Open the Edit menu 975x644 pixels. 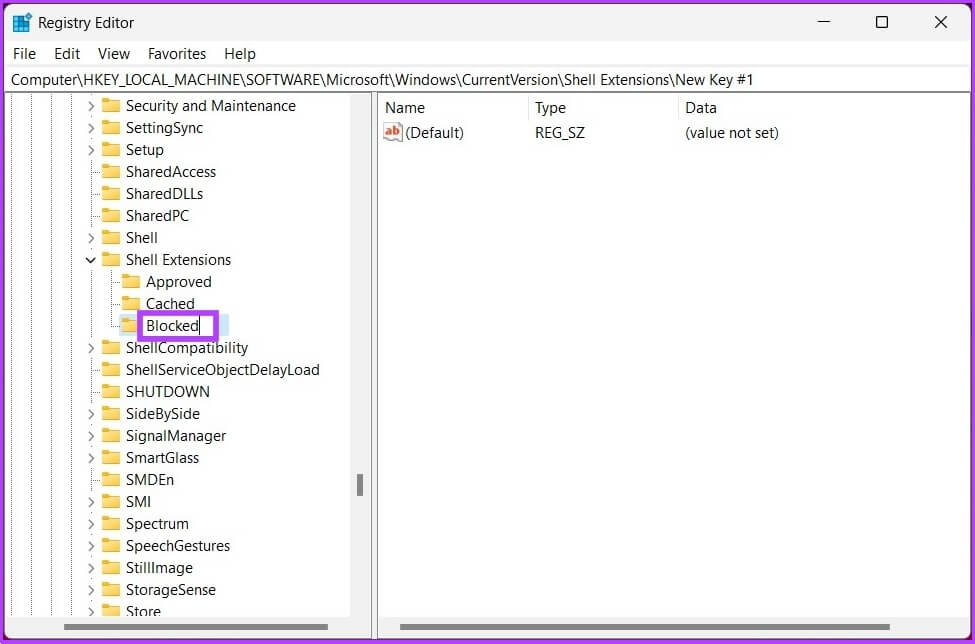click(67, 54)
